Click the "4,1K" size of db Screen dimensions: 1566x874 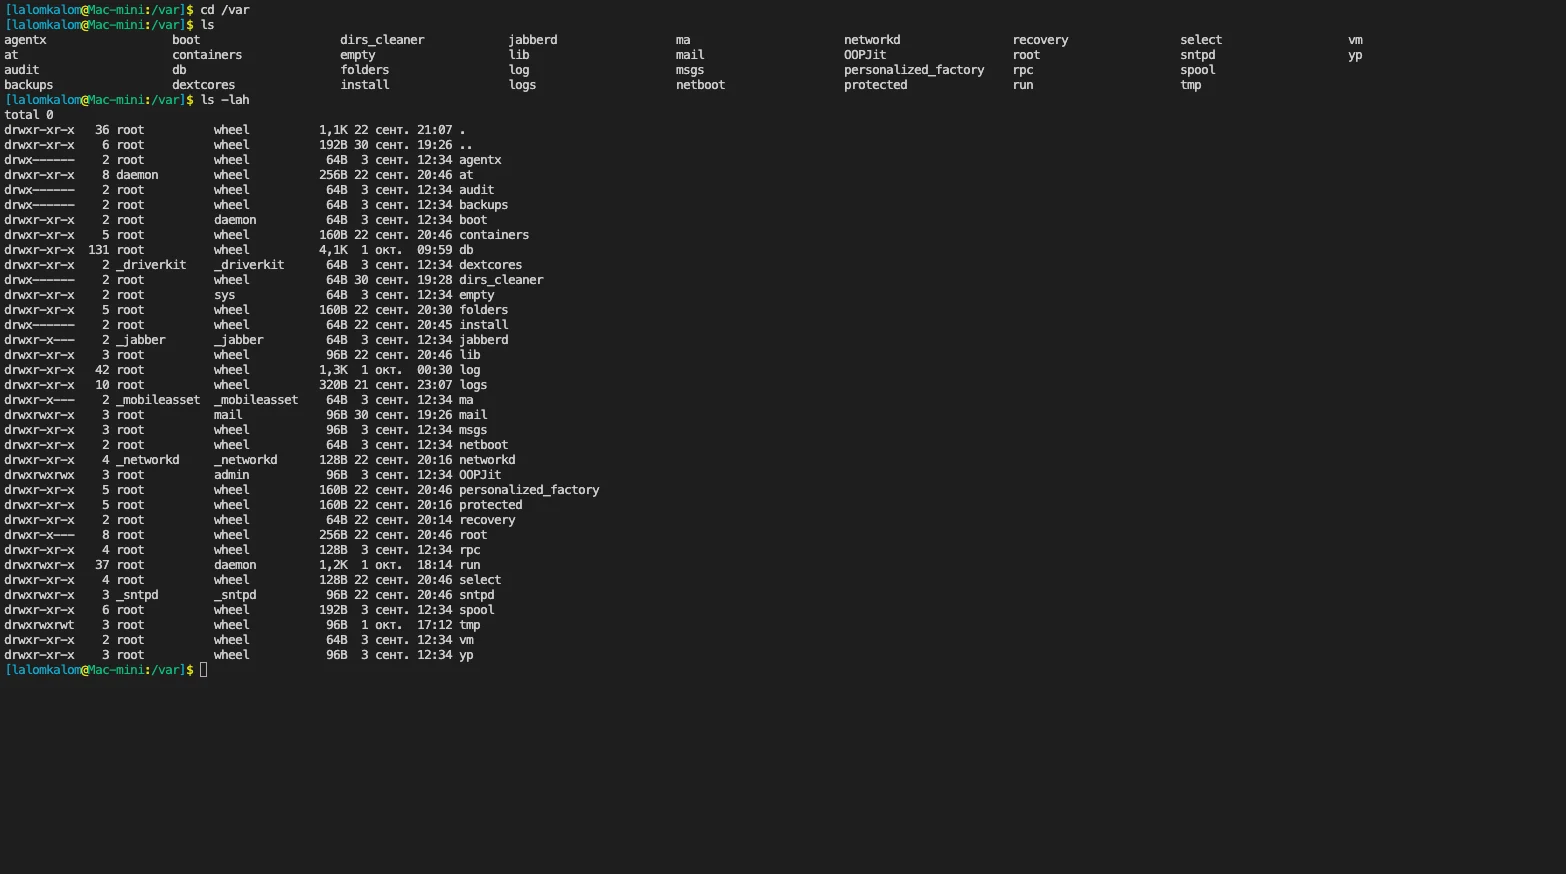click(x=334, y=250)
